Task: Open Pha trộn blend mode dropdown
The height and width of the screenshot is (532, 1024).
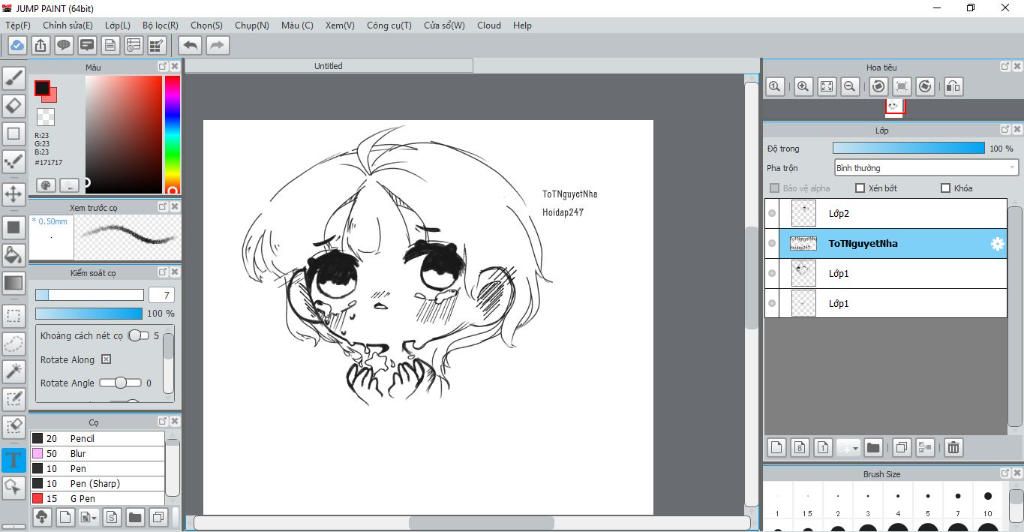Action: (926, 168)
